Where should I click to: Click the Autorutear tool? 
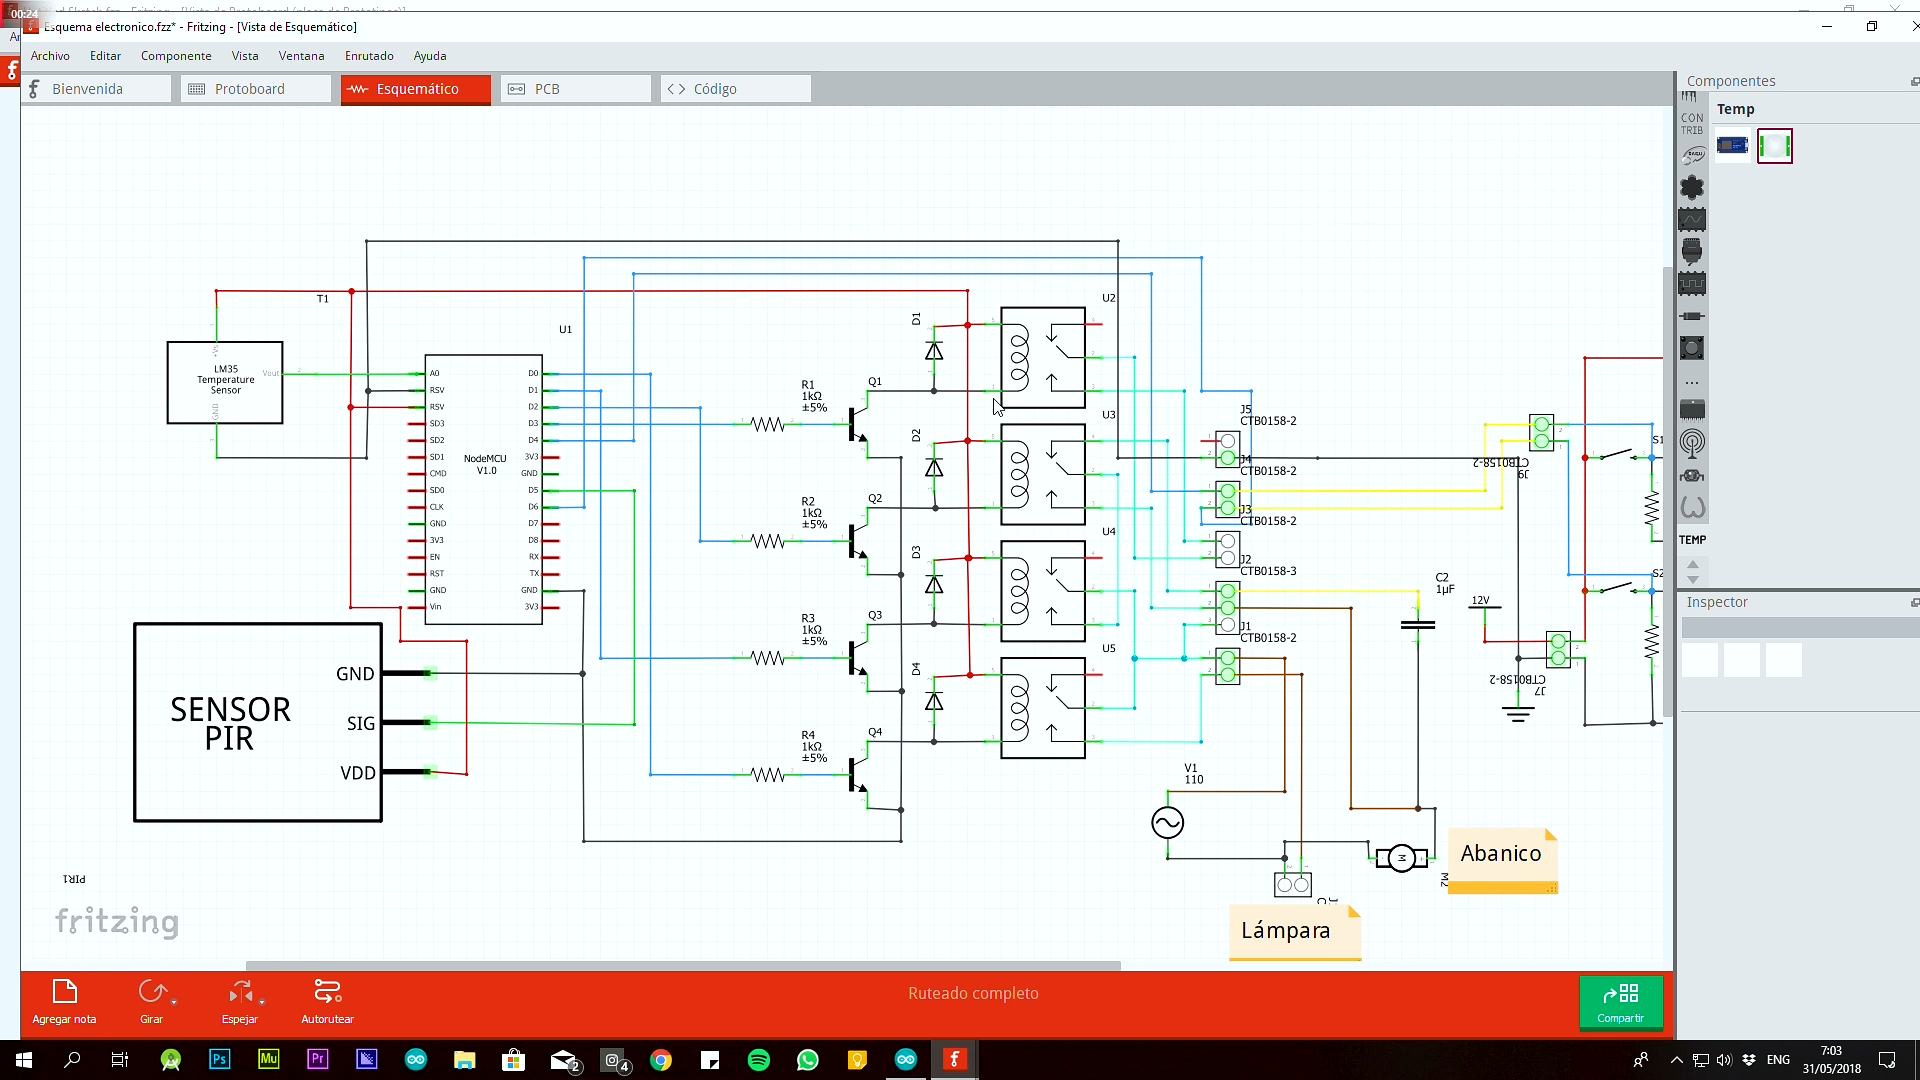pyautogui.click(x=327, y=1001)
